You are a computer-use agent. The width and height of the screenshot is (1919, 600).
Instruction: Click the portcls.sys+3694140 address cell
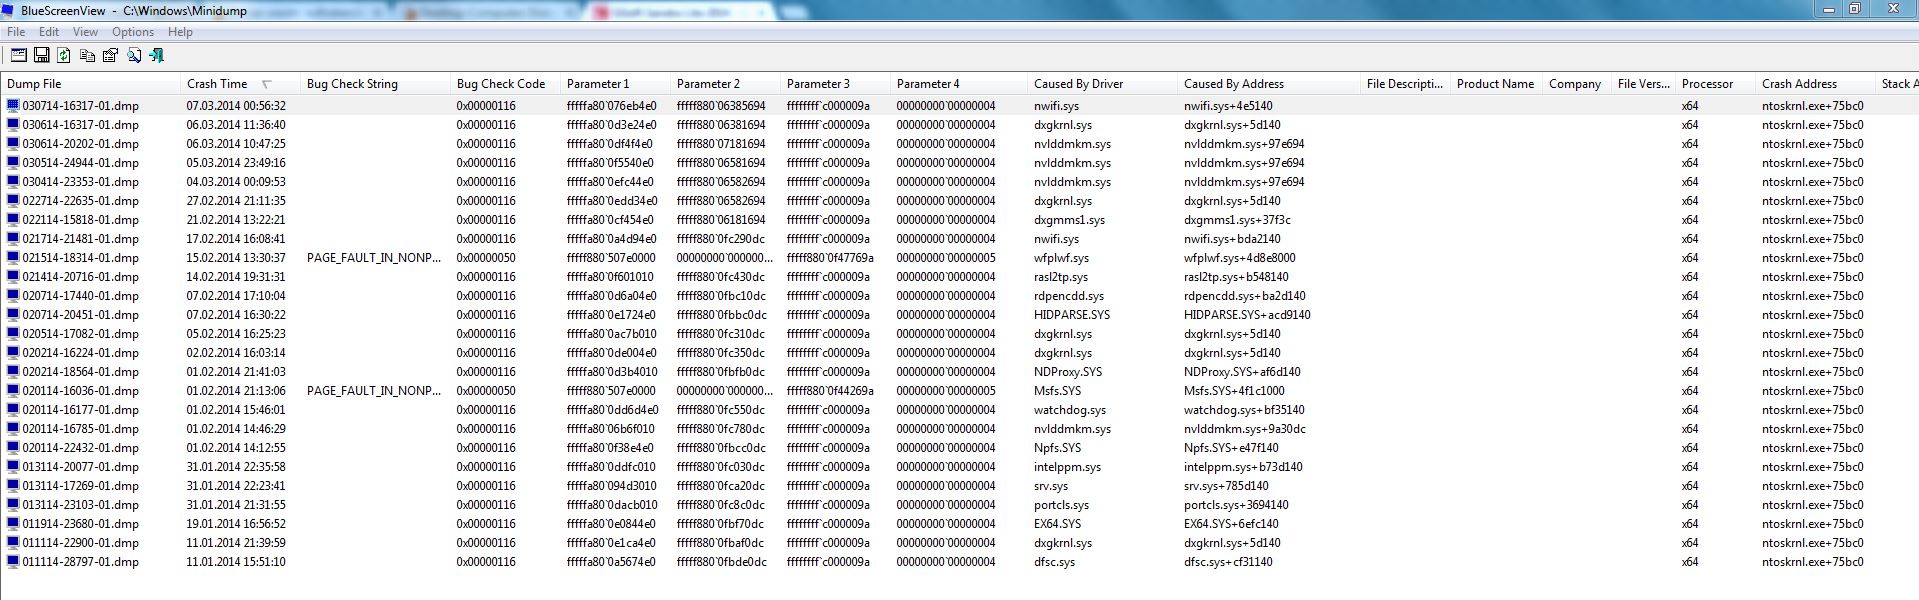click(1236, 504)
